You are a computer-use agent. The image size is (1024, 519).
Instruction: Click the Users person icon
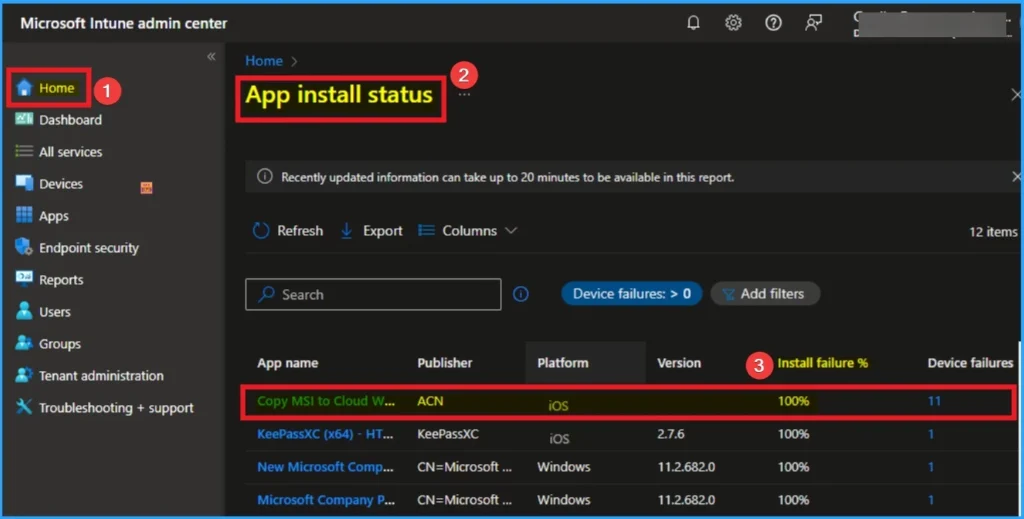click(x=24, y=311)
